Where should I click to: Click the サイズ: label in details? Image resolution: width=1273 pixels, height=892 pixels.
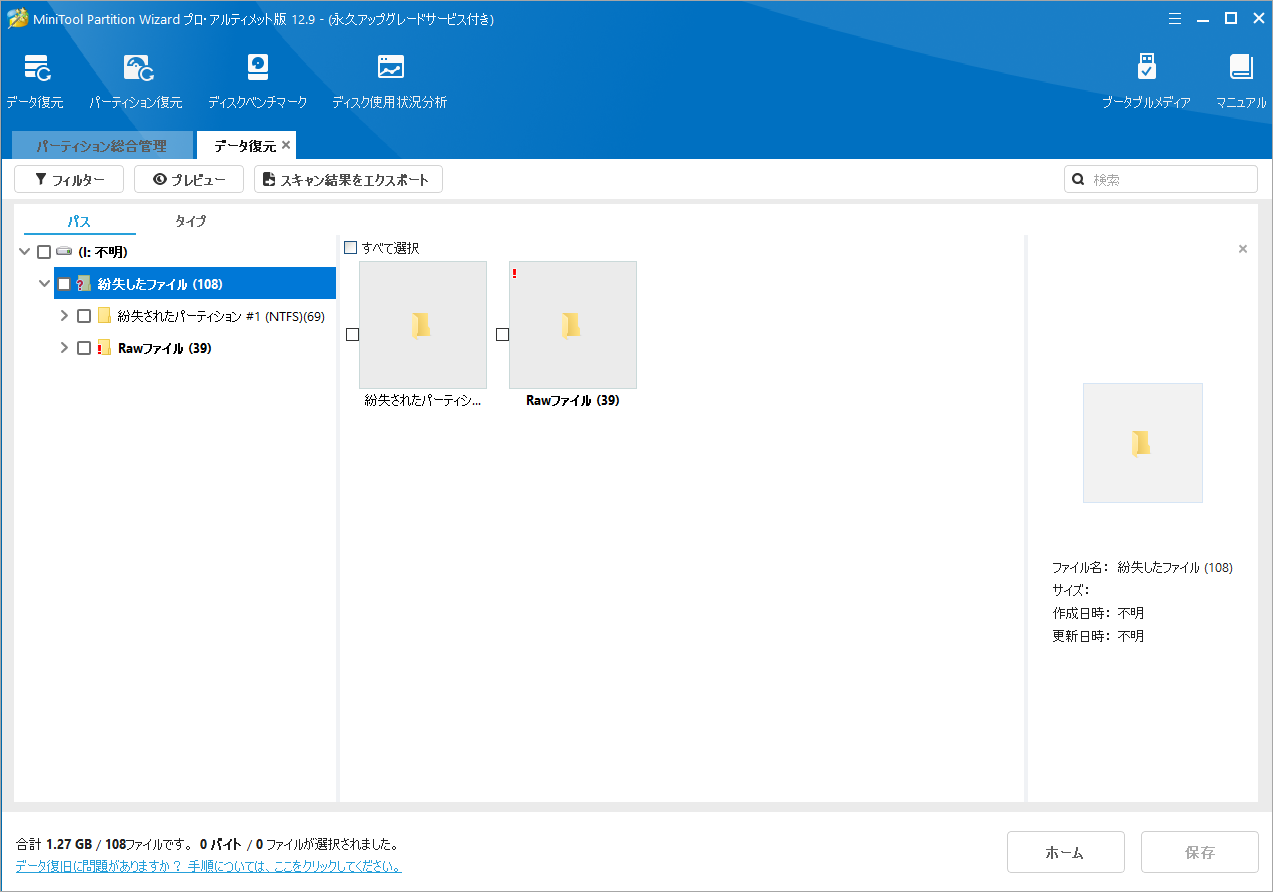click(1069, 590)
